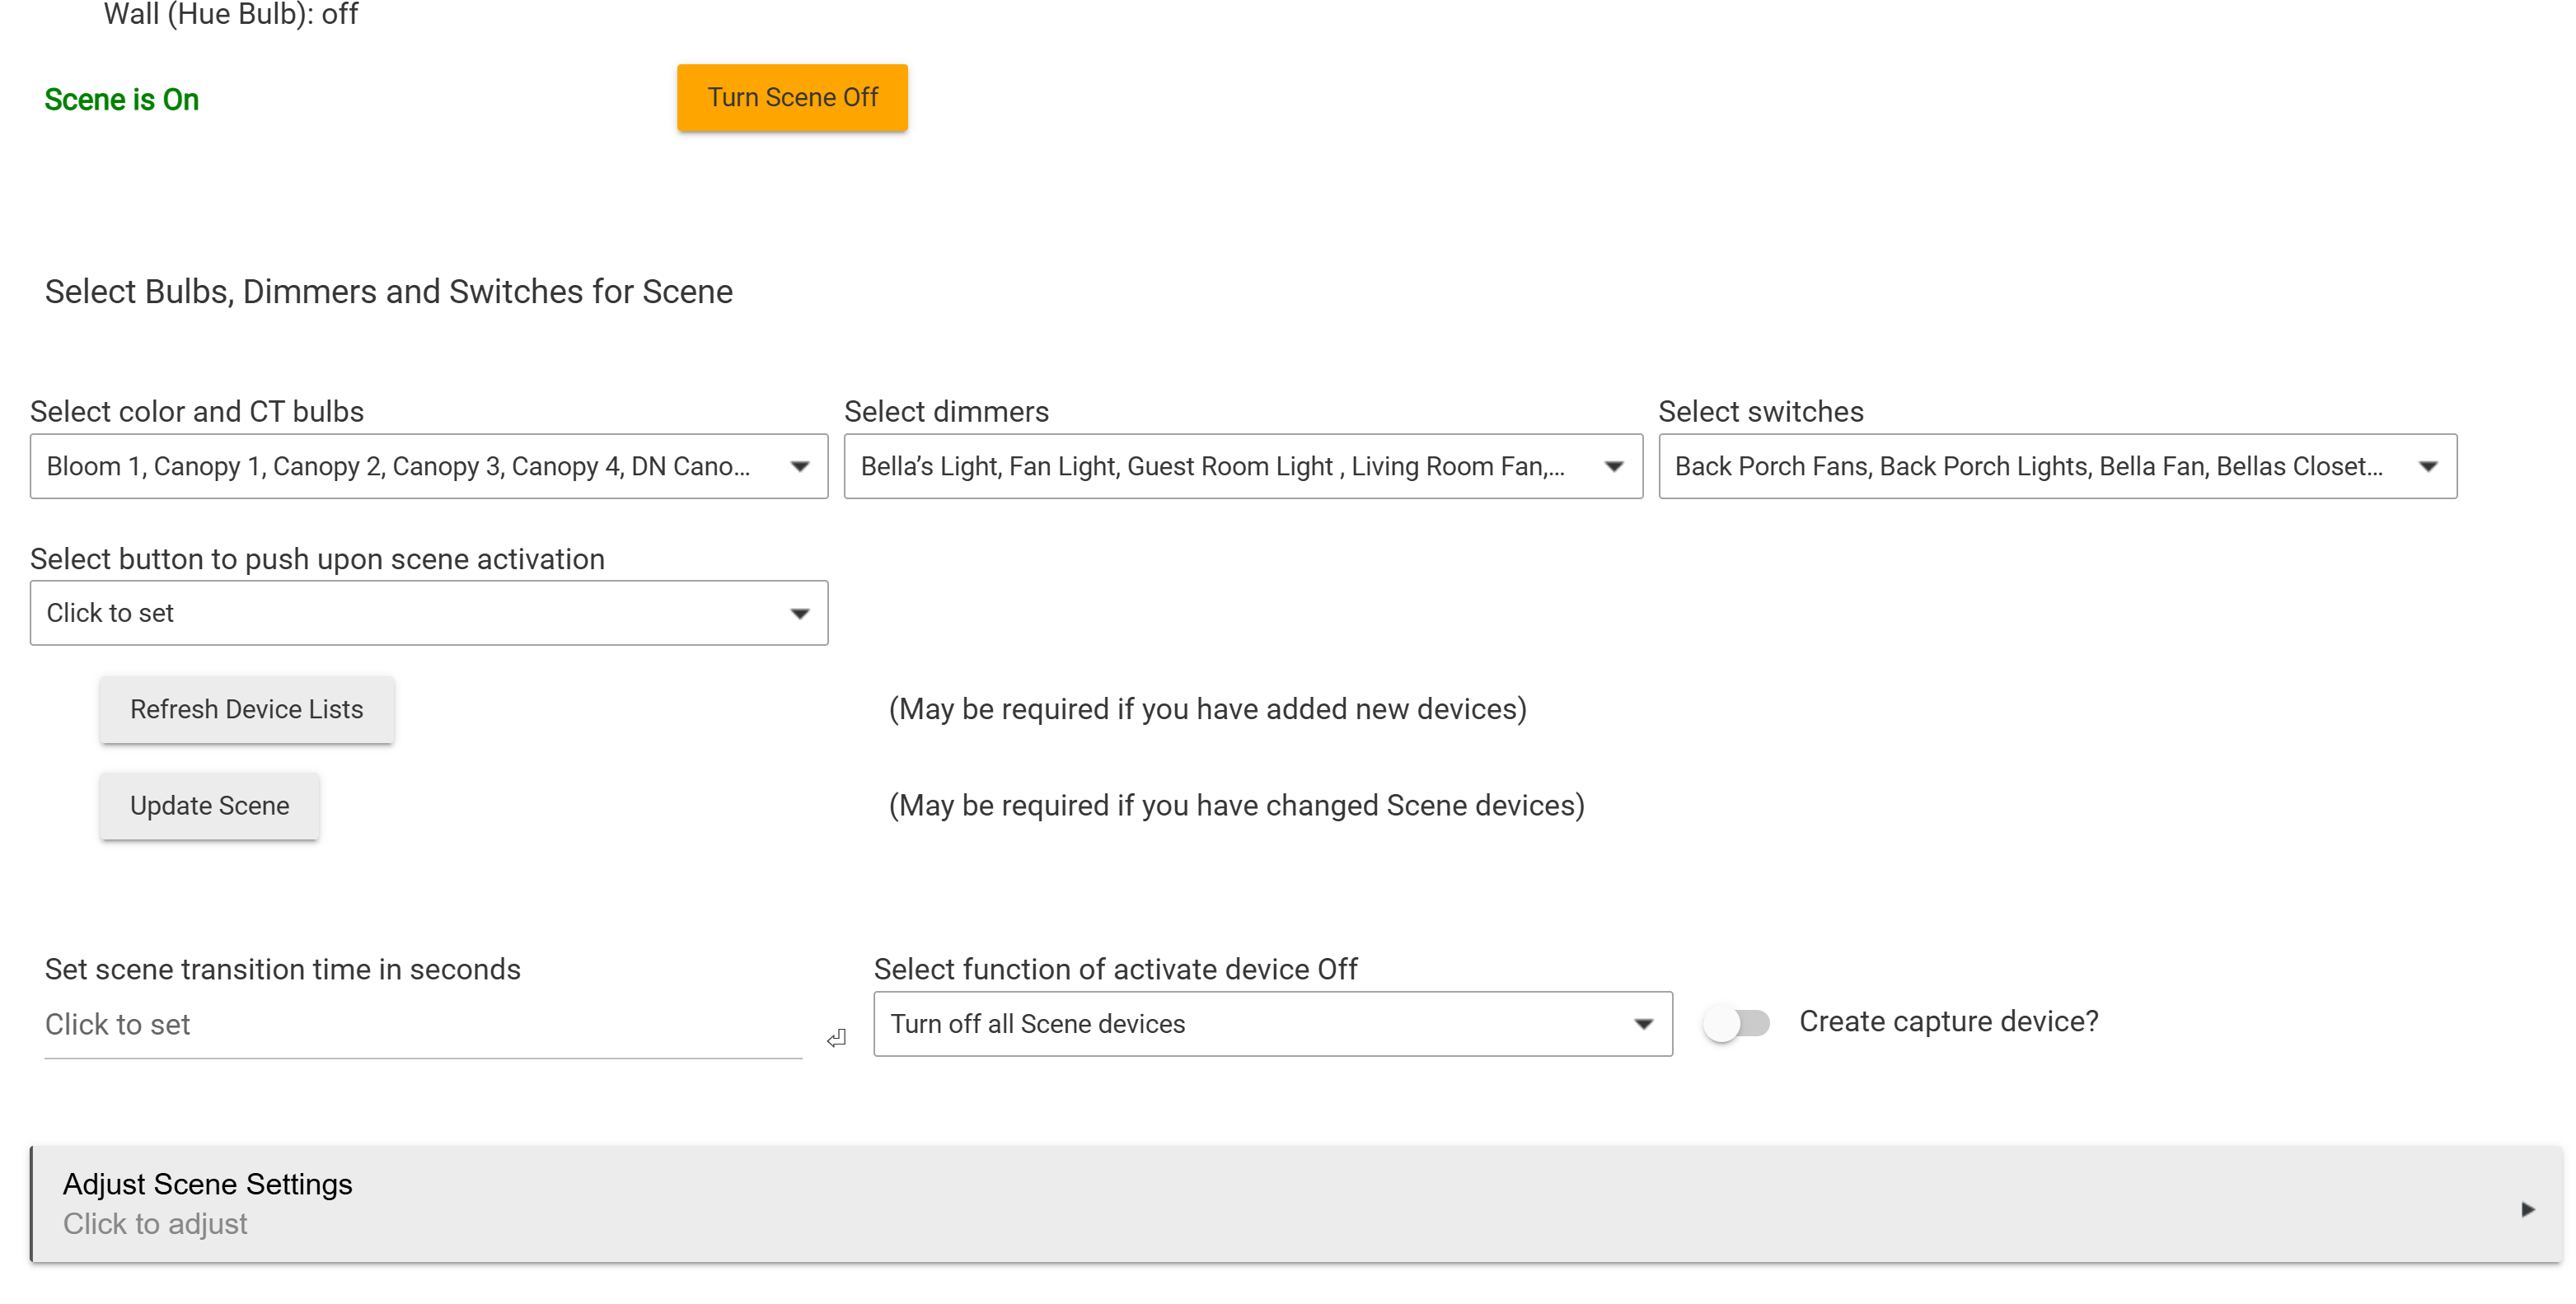Click arrow icon of Click to set dropdown

(799, 613)
